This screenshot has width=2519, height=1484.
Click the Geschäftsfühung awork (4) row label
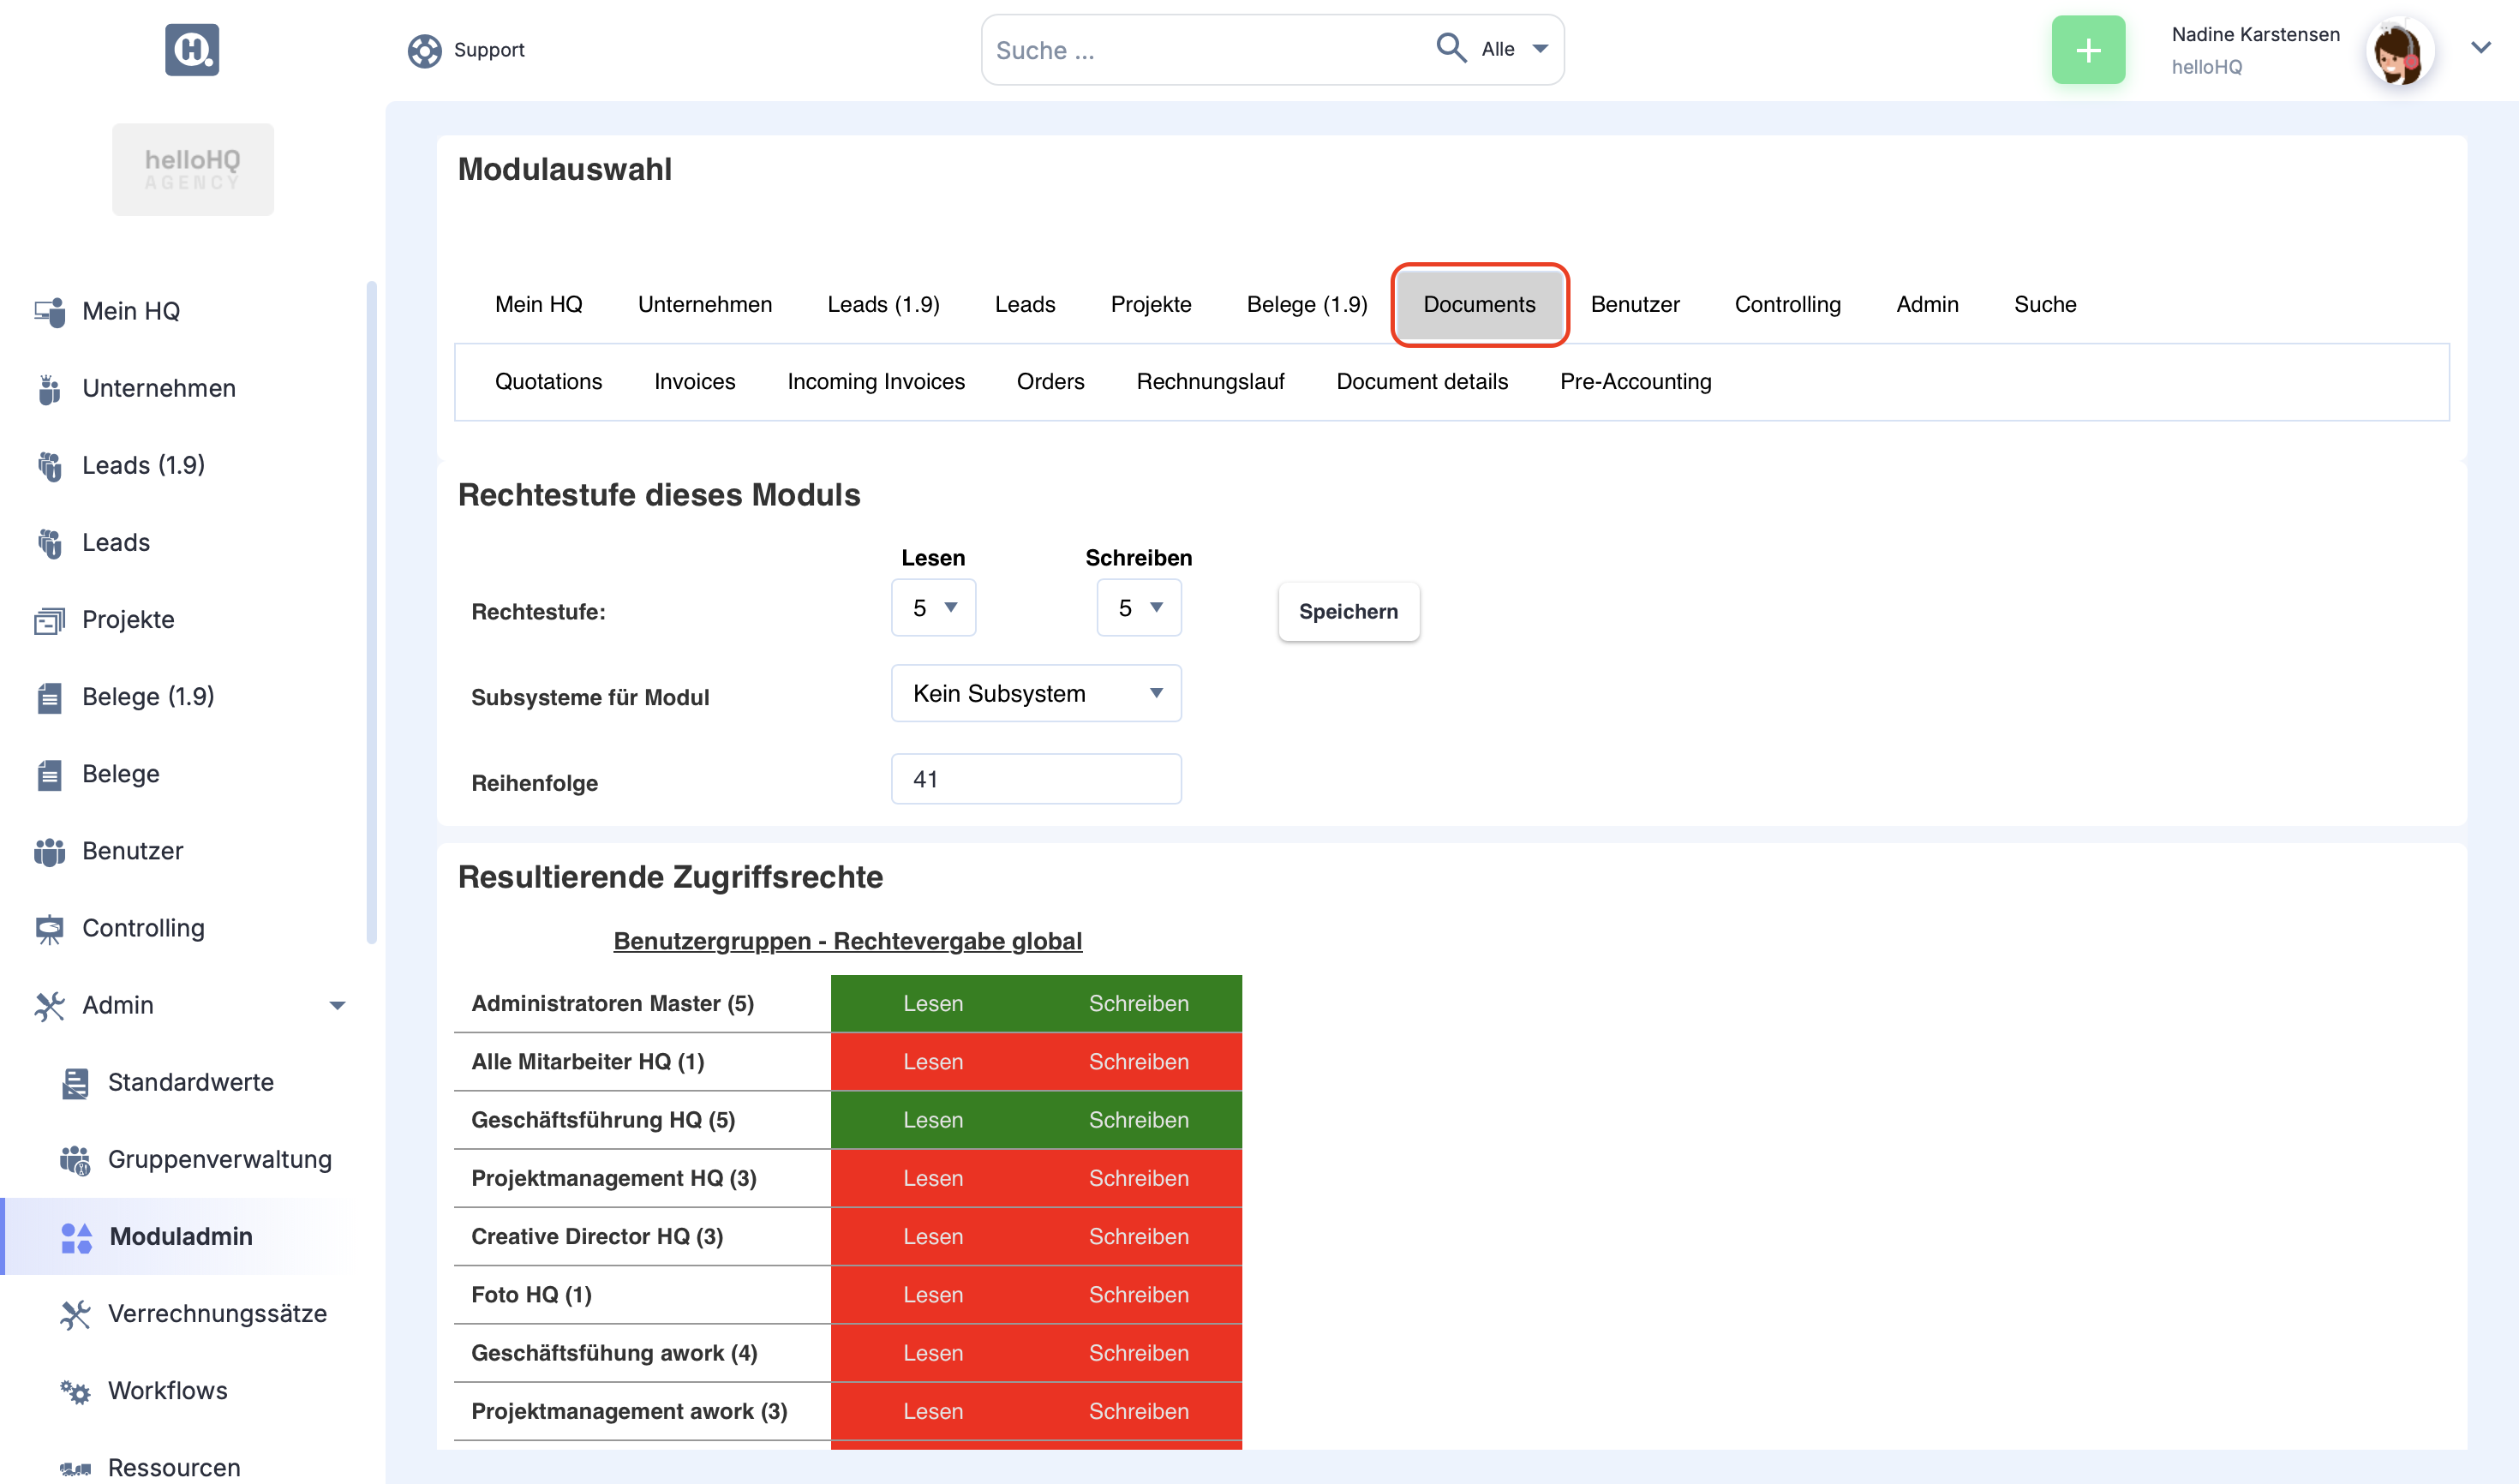(x=614, y=1353)
